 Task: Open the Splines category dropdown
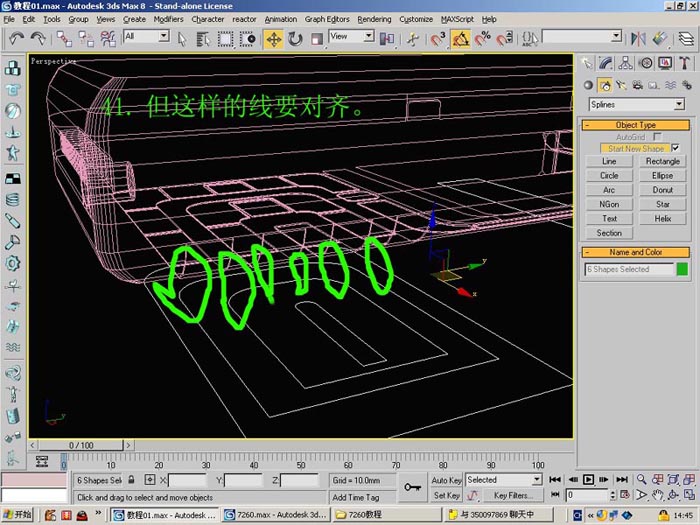point(636,104)
